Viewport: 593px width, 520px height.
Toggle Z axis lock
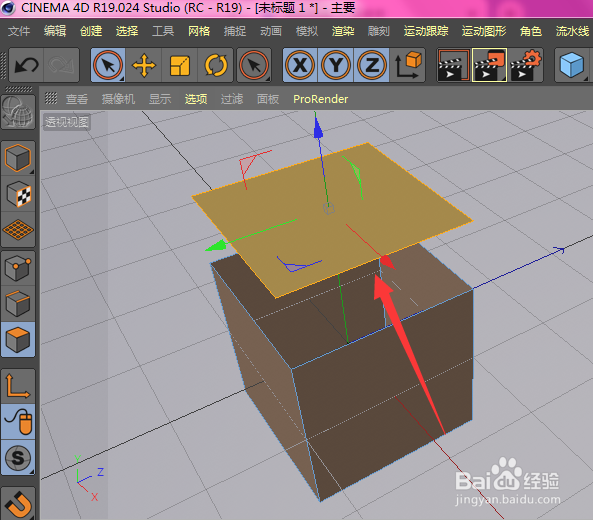point(372,65)
